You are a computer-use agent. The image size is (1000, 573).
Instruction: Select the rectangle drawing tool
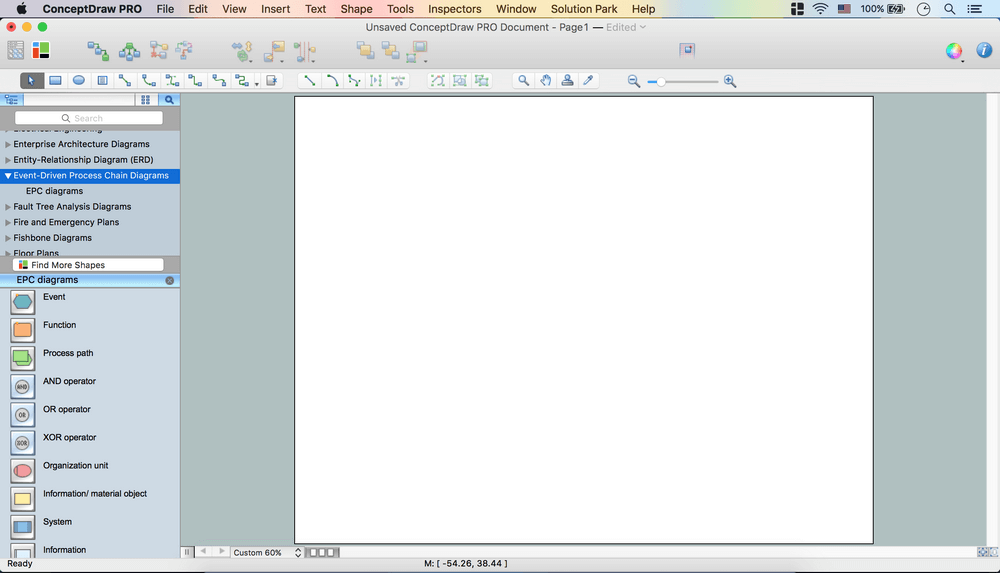[x=55, y=81]
